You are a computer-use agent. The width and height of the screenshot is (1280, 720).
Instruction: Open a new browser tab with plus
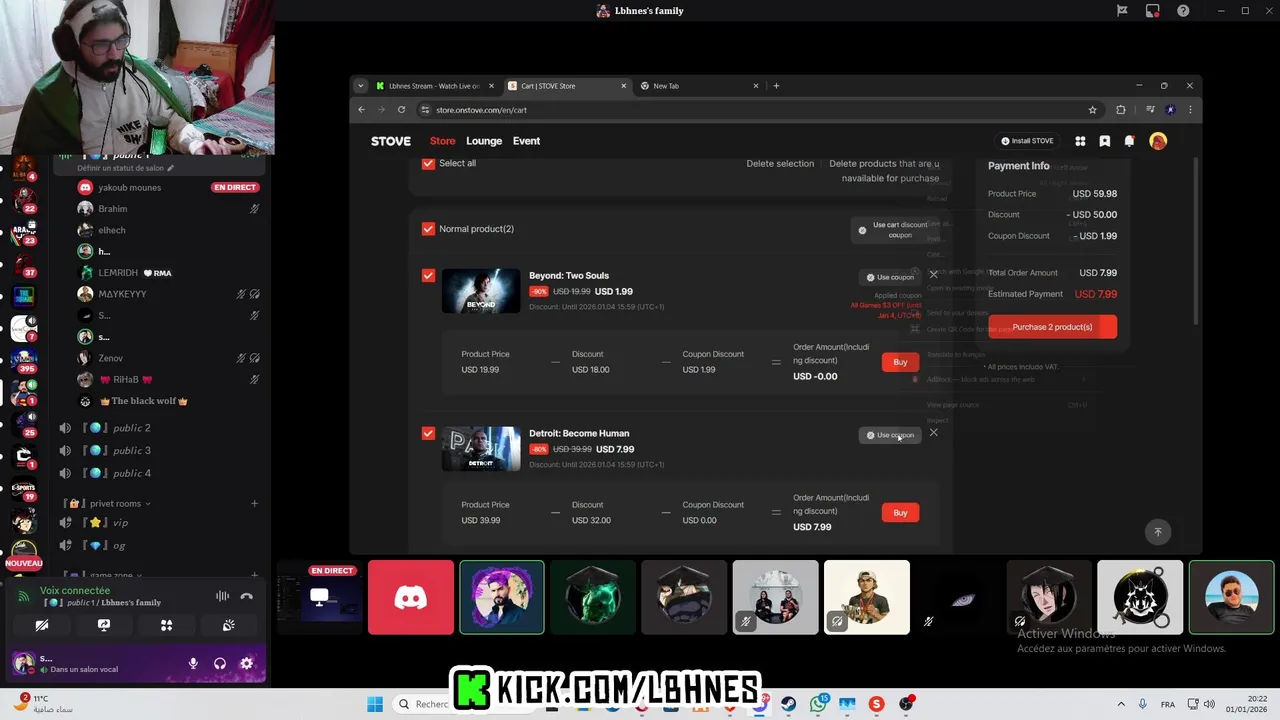776,86
